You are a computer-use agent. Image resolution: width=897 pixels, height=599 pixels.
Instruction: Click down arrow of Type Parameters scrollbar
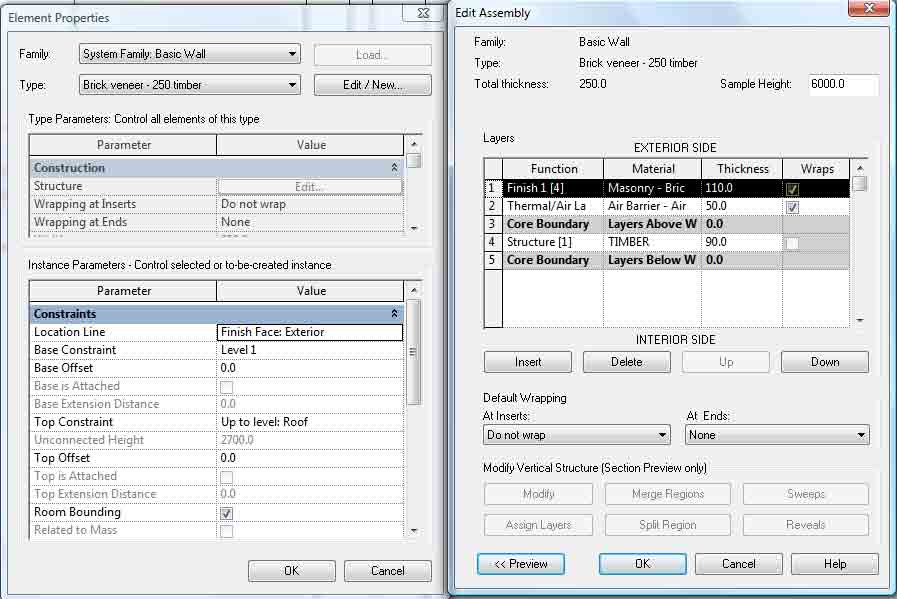point(414,228)
